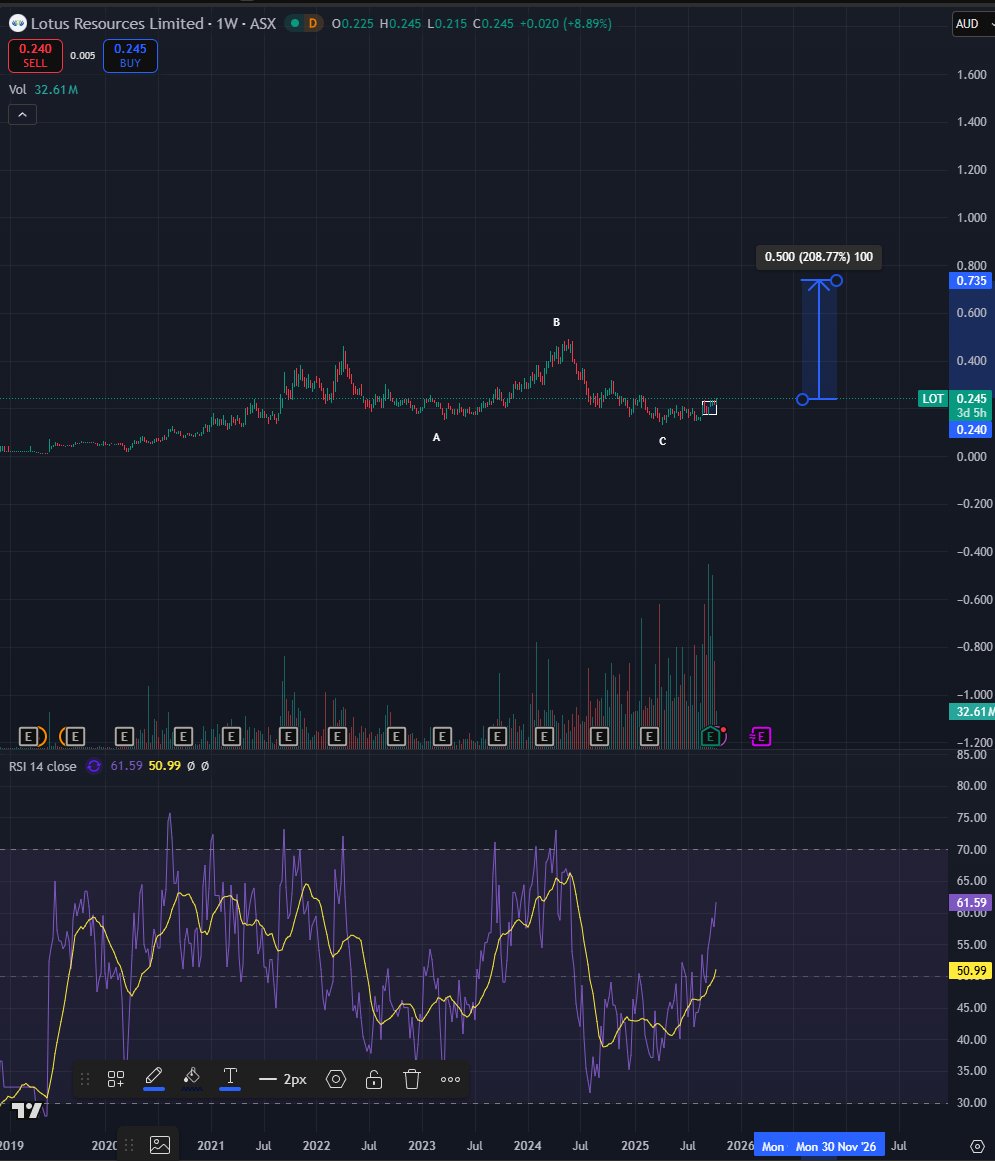Select the text label A on chart
Viewport: 995px width, 1161px height.
(x=436, y=438)
